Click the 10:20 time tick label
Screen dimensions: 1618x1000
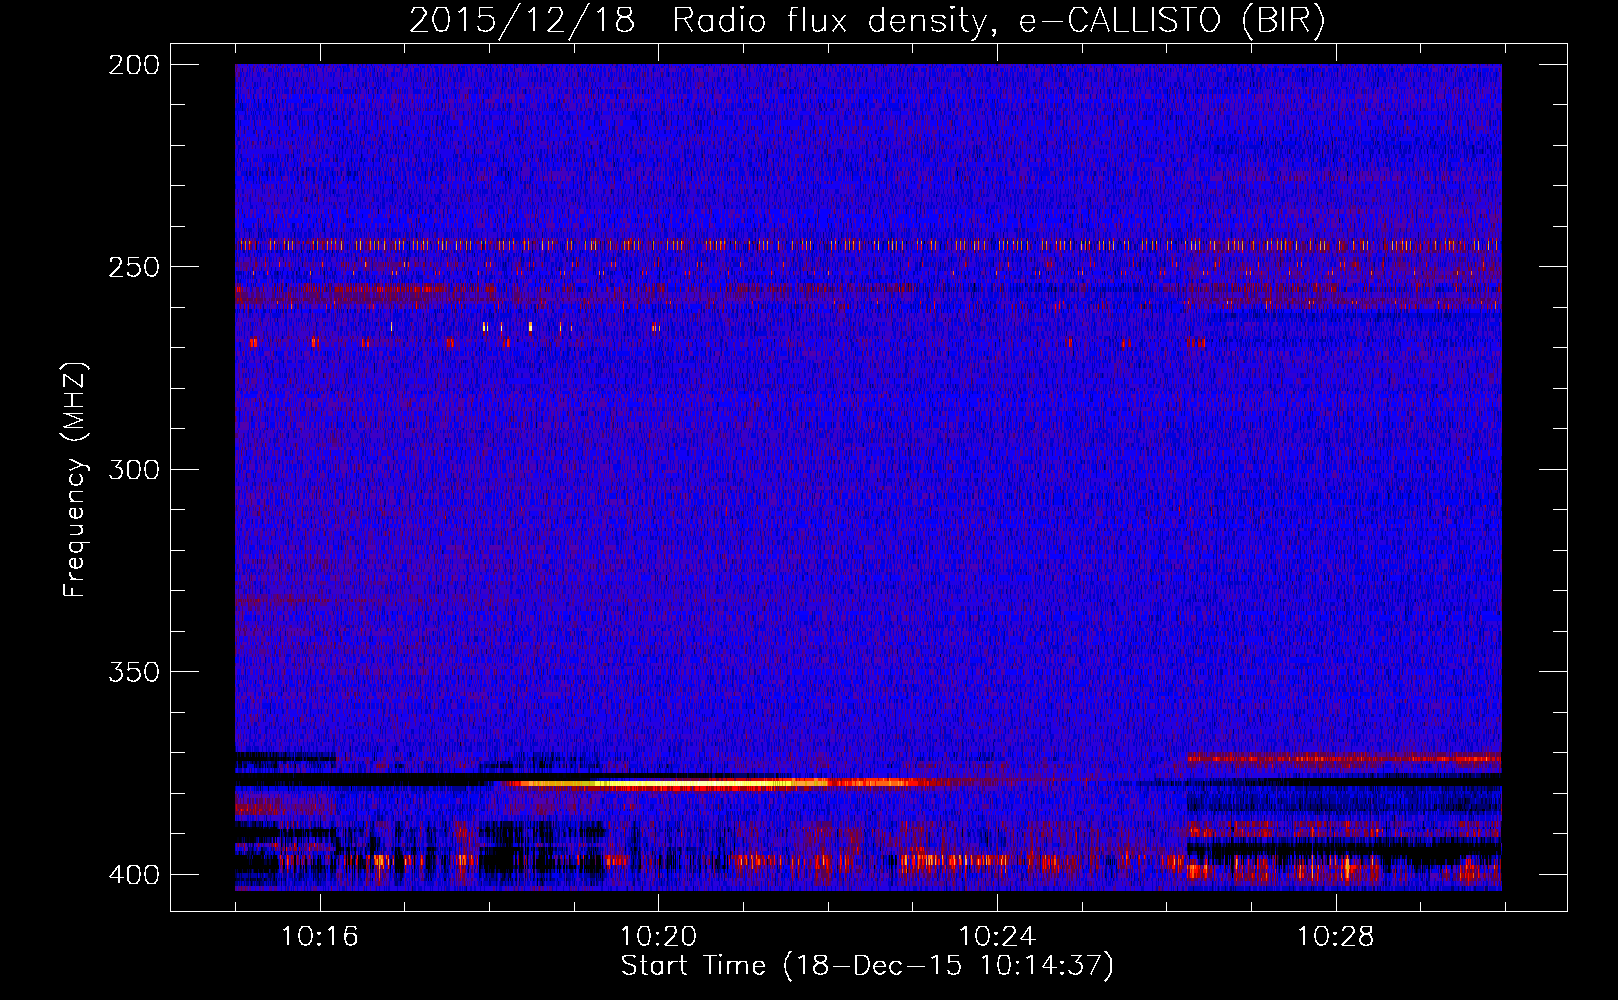point(658,937)
